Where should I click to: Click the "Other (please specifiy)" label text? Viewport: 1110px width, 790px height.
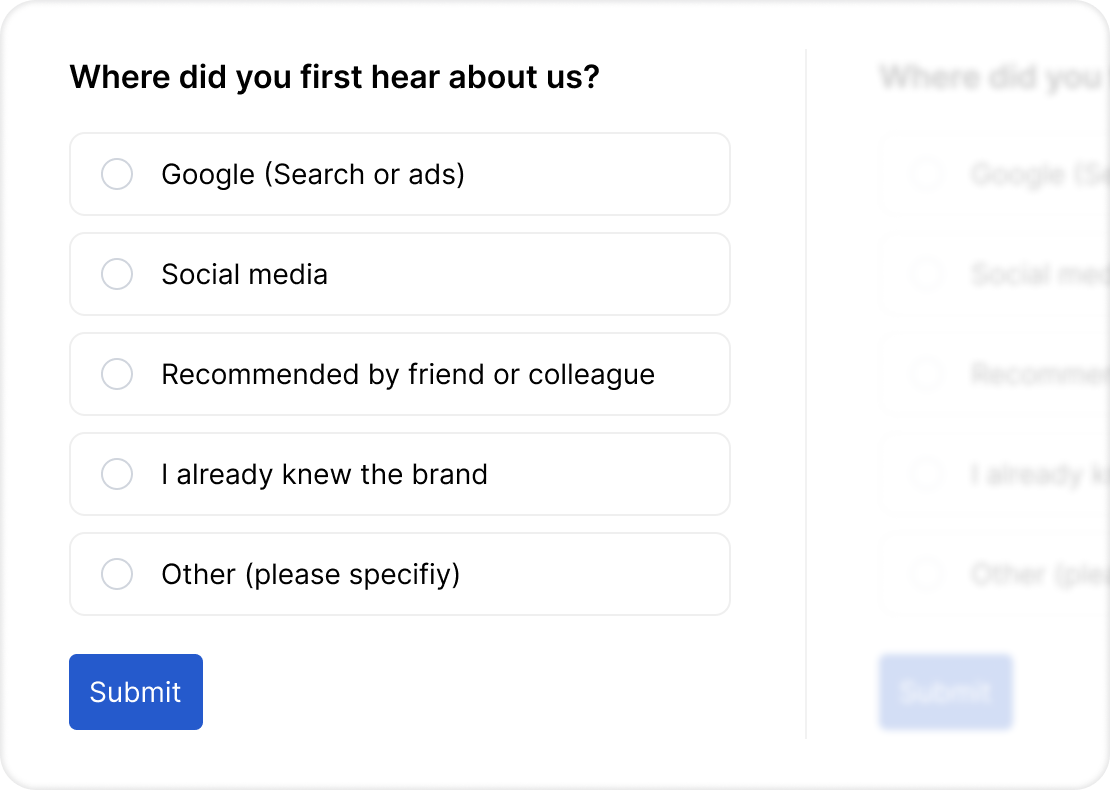click(x=311, y=574)
